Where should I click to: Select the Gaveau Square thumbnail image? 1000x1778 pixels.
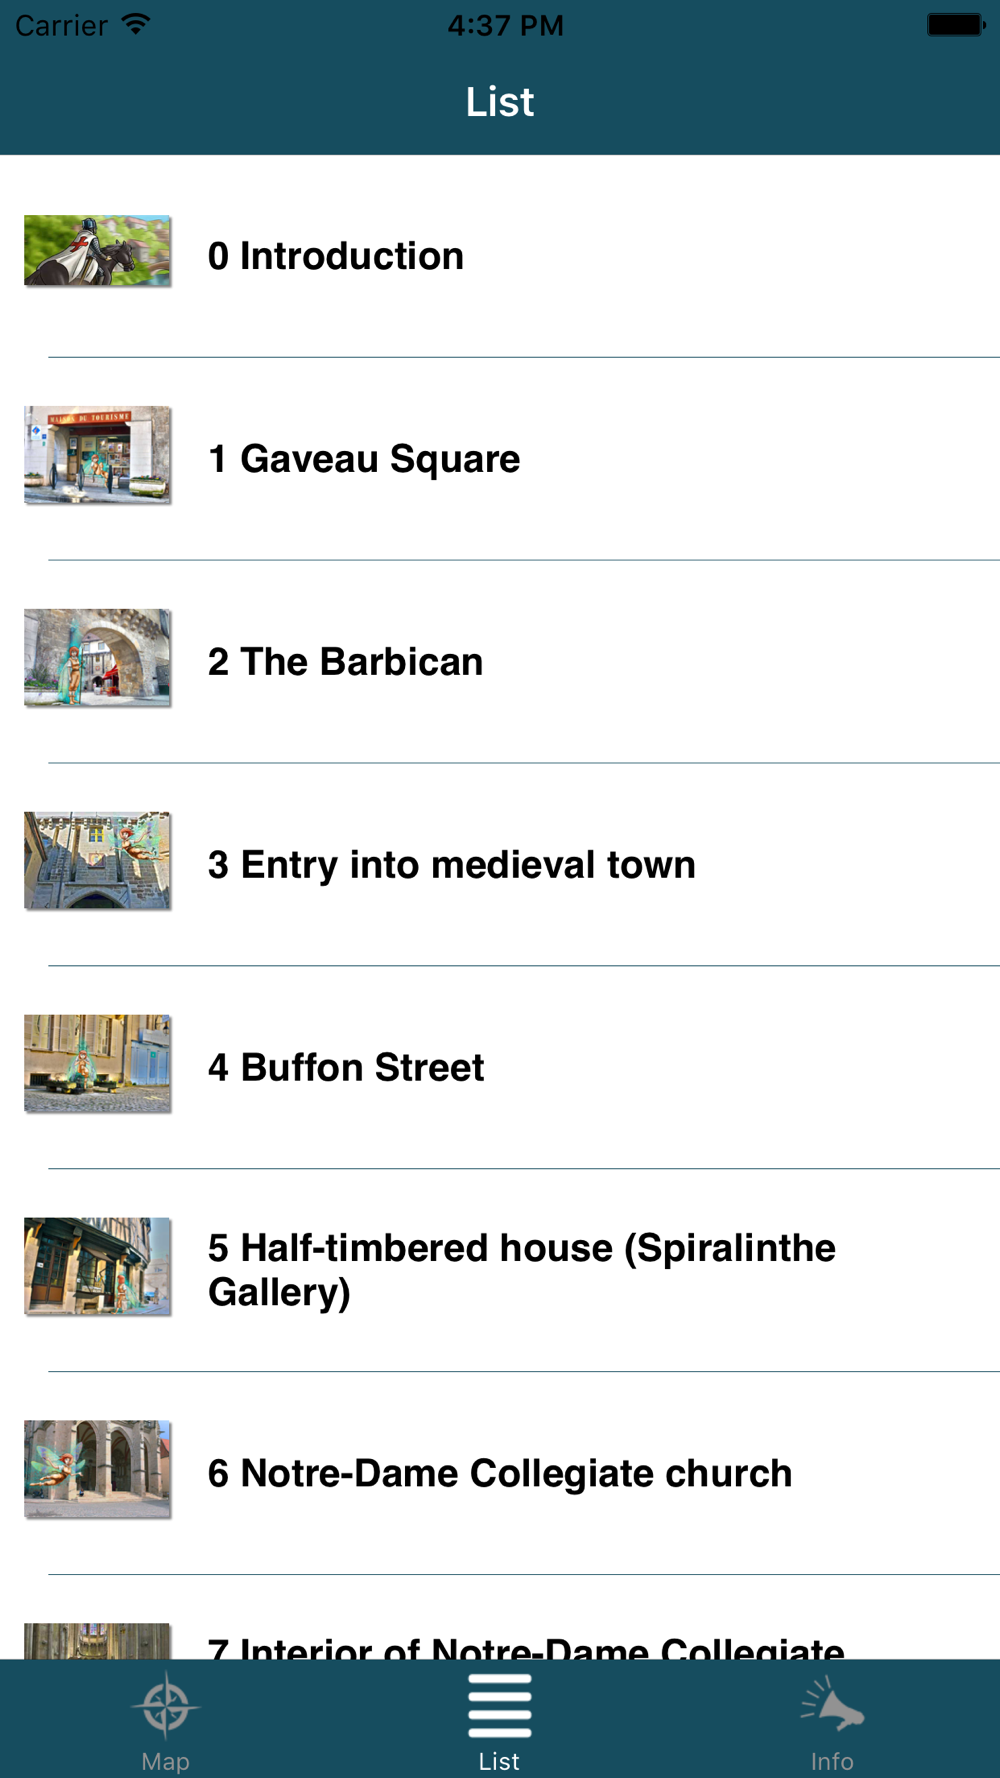pyautogui.click(x=97, y=454)
